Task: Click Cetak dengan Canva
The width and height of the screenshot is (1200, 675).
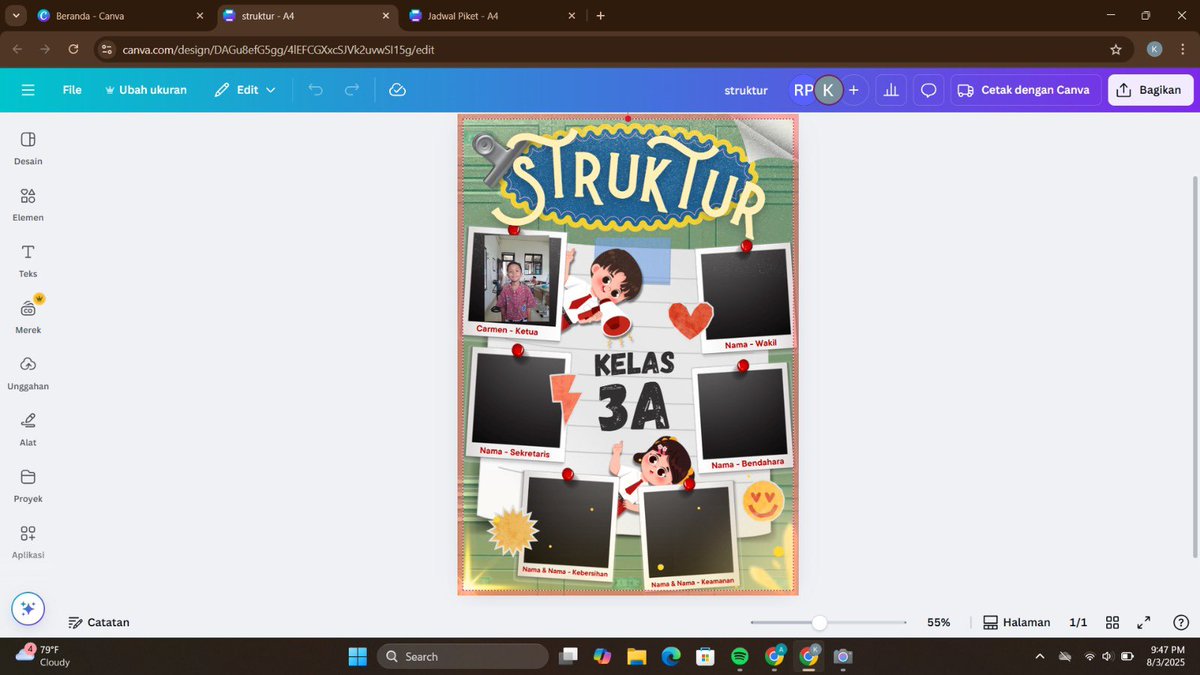Action: pos(1024,89)
